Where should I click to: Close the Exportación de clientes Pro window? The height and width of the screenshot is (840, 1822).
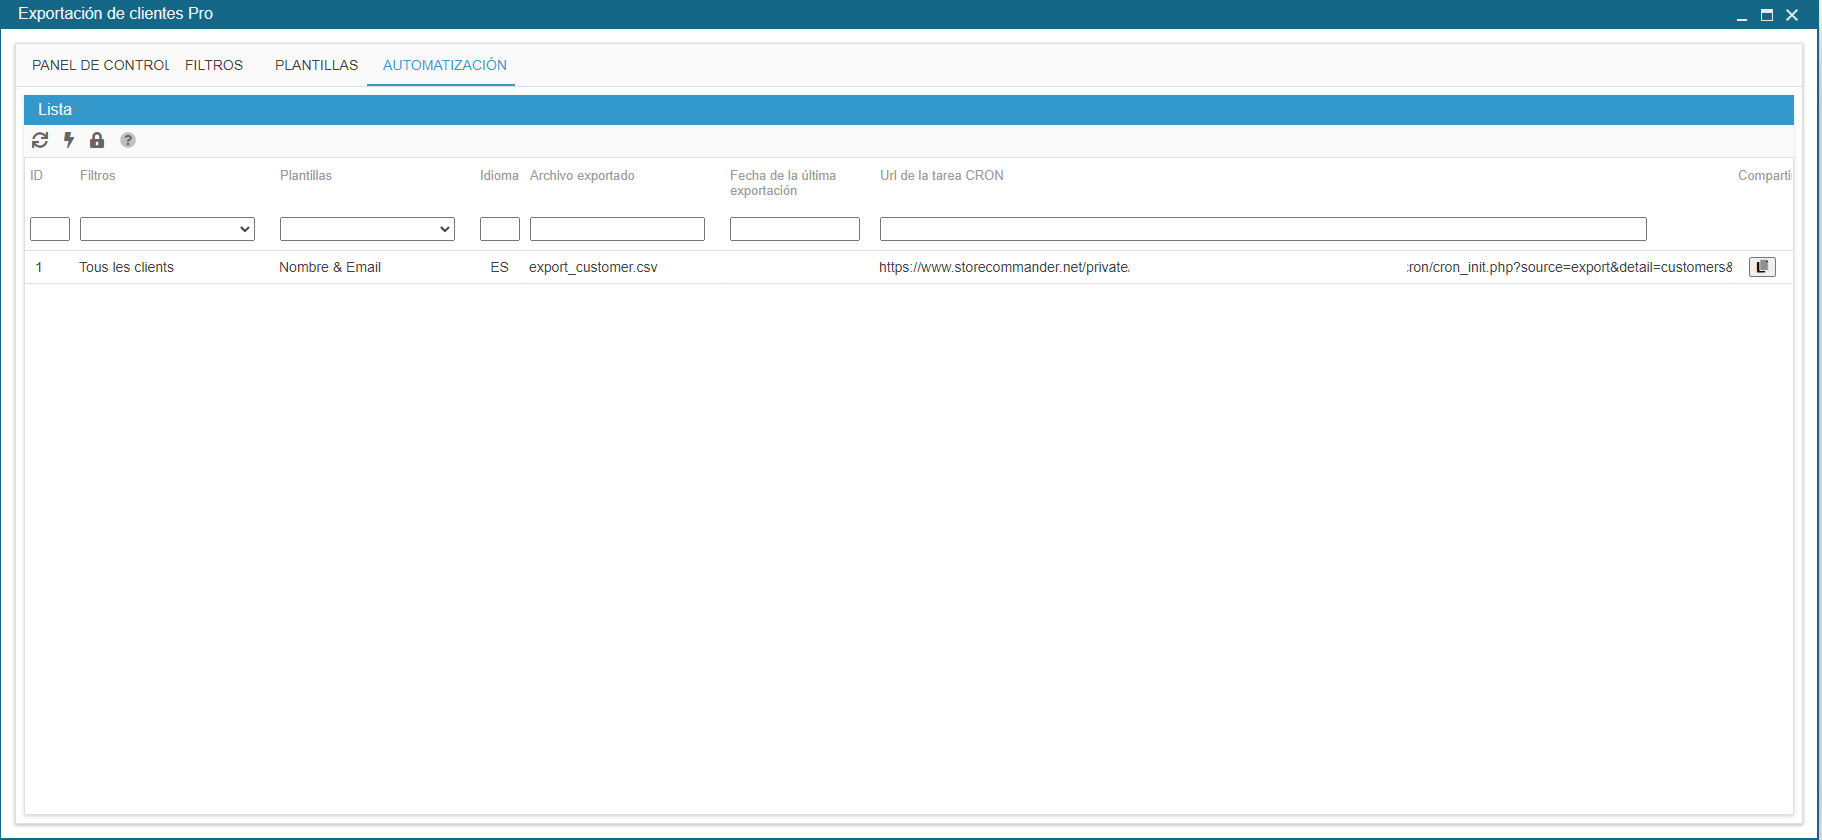coord(1792,15)
